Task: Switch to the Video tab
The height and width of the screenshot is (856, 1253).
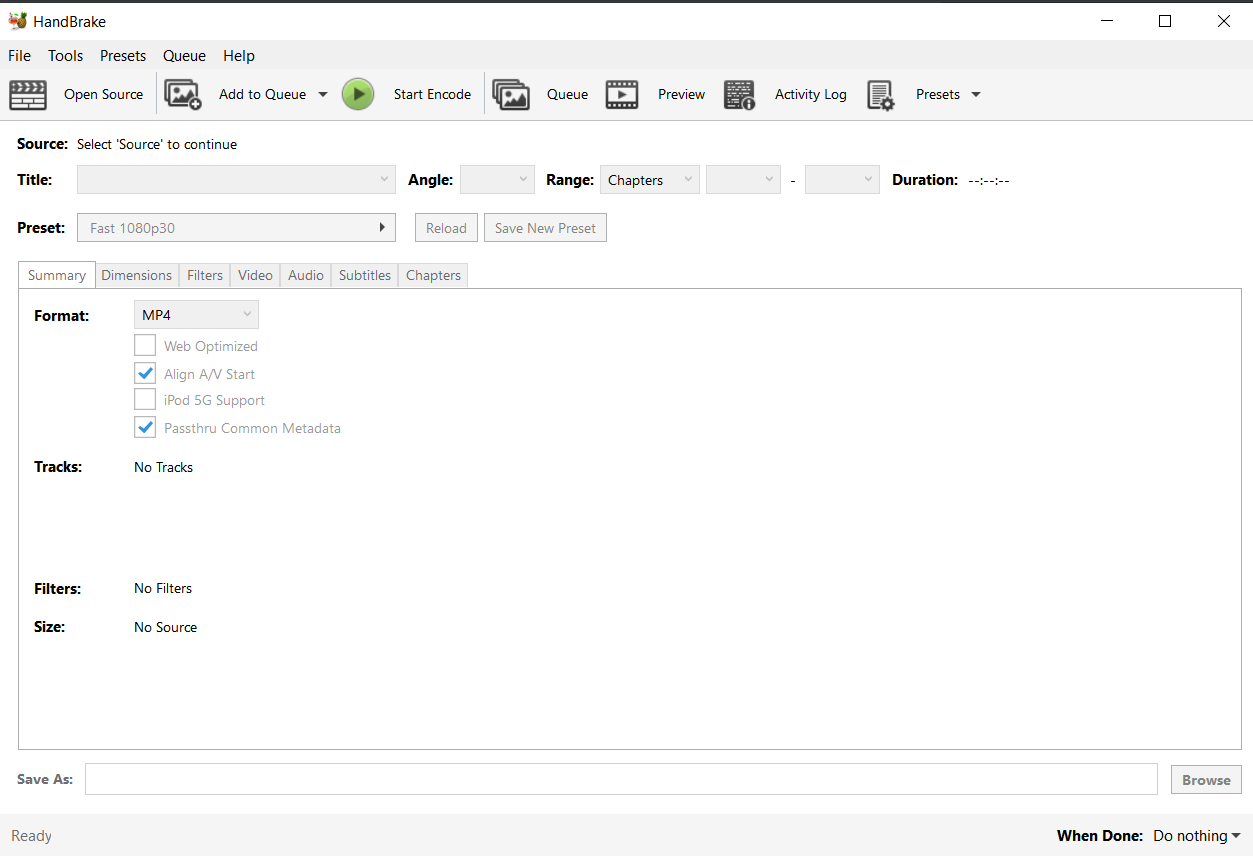Action: click(254, 275)
